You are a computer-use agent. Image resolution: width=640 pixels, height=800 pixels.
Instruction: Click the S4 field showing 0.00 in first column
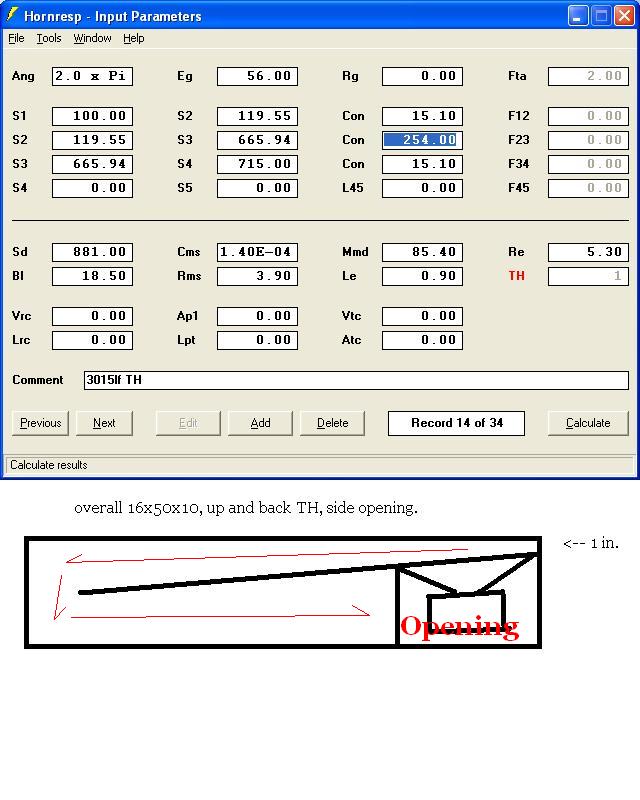(92, 188)
